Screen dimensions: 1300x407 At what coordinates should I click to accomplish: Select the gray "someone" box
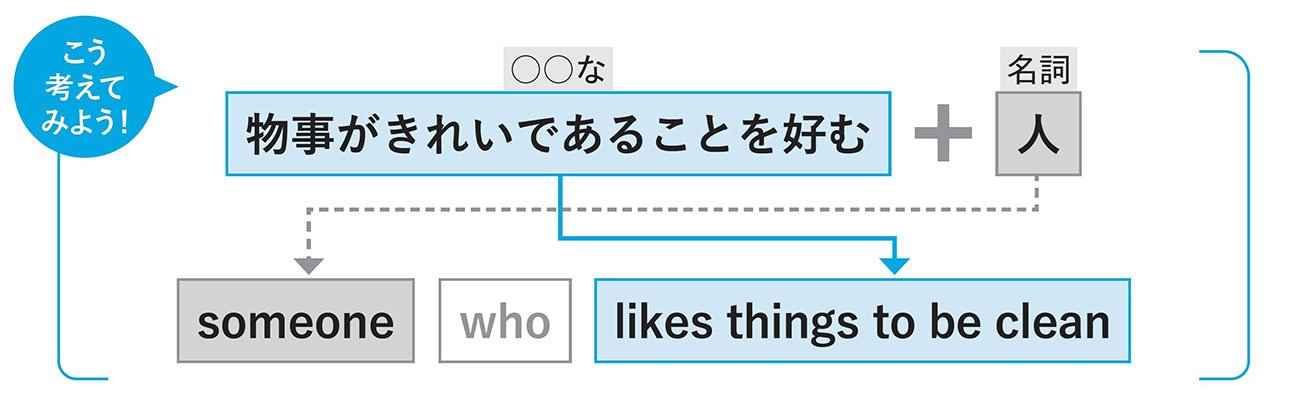(x=295, y=321)
